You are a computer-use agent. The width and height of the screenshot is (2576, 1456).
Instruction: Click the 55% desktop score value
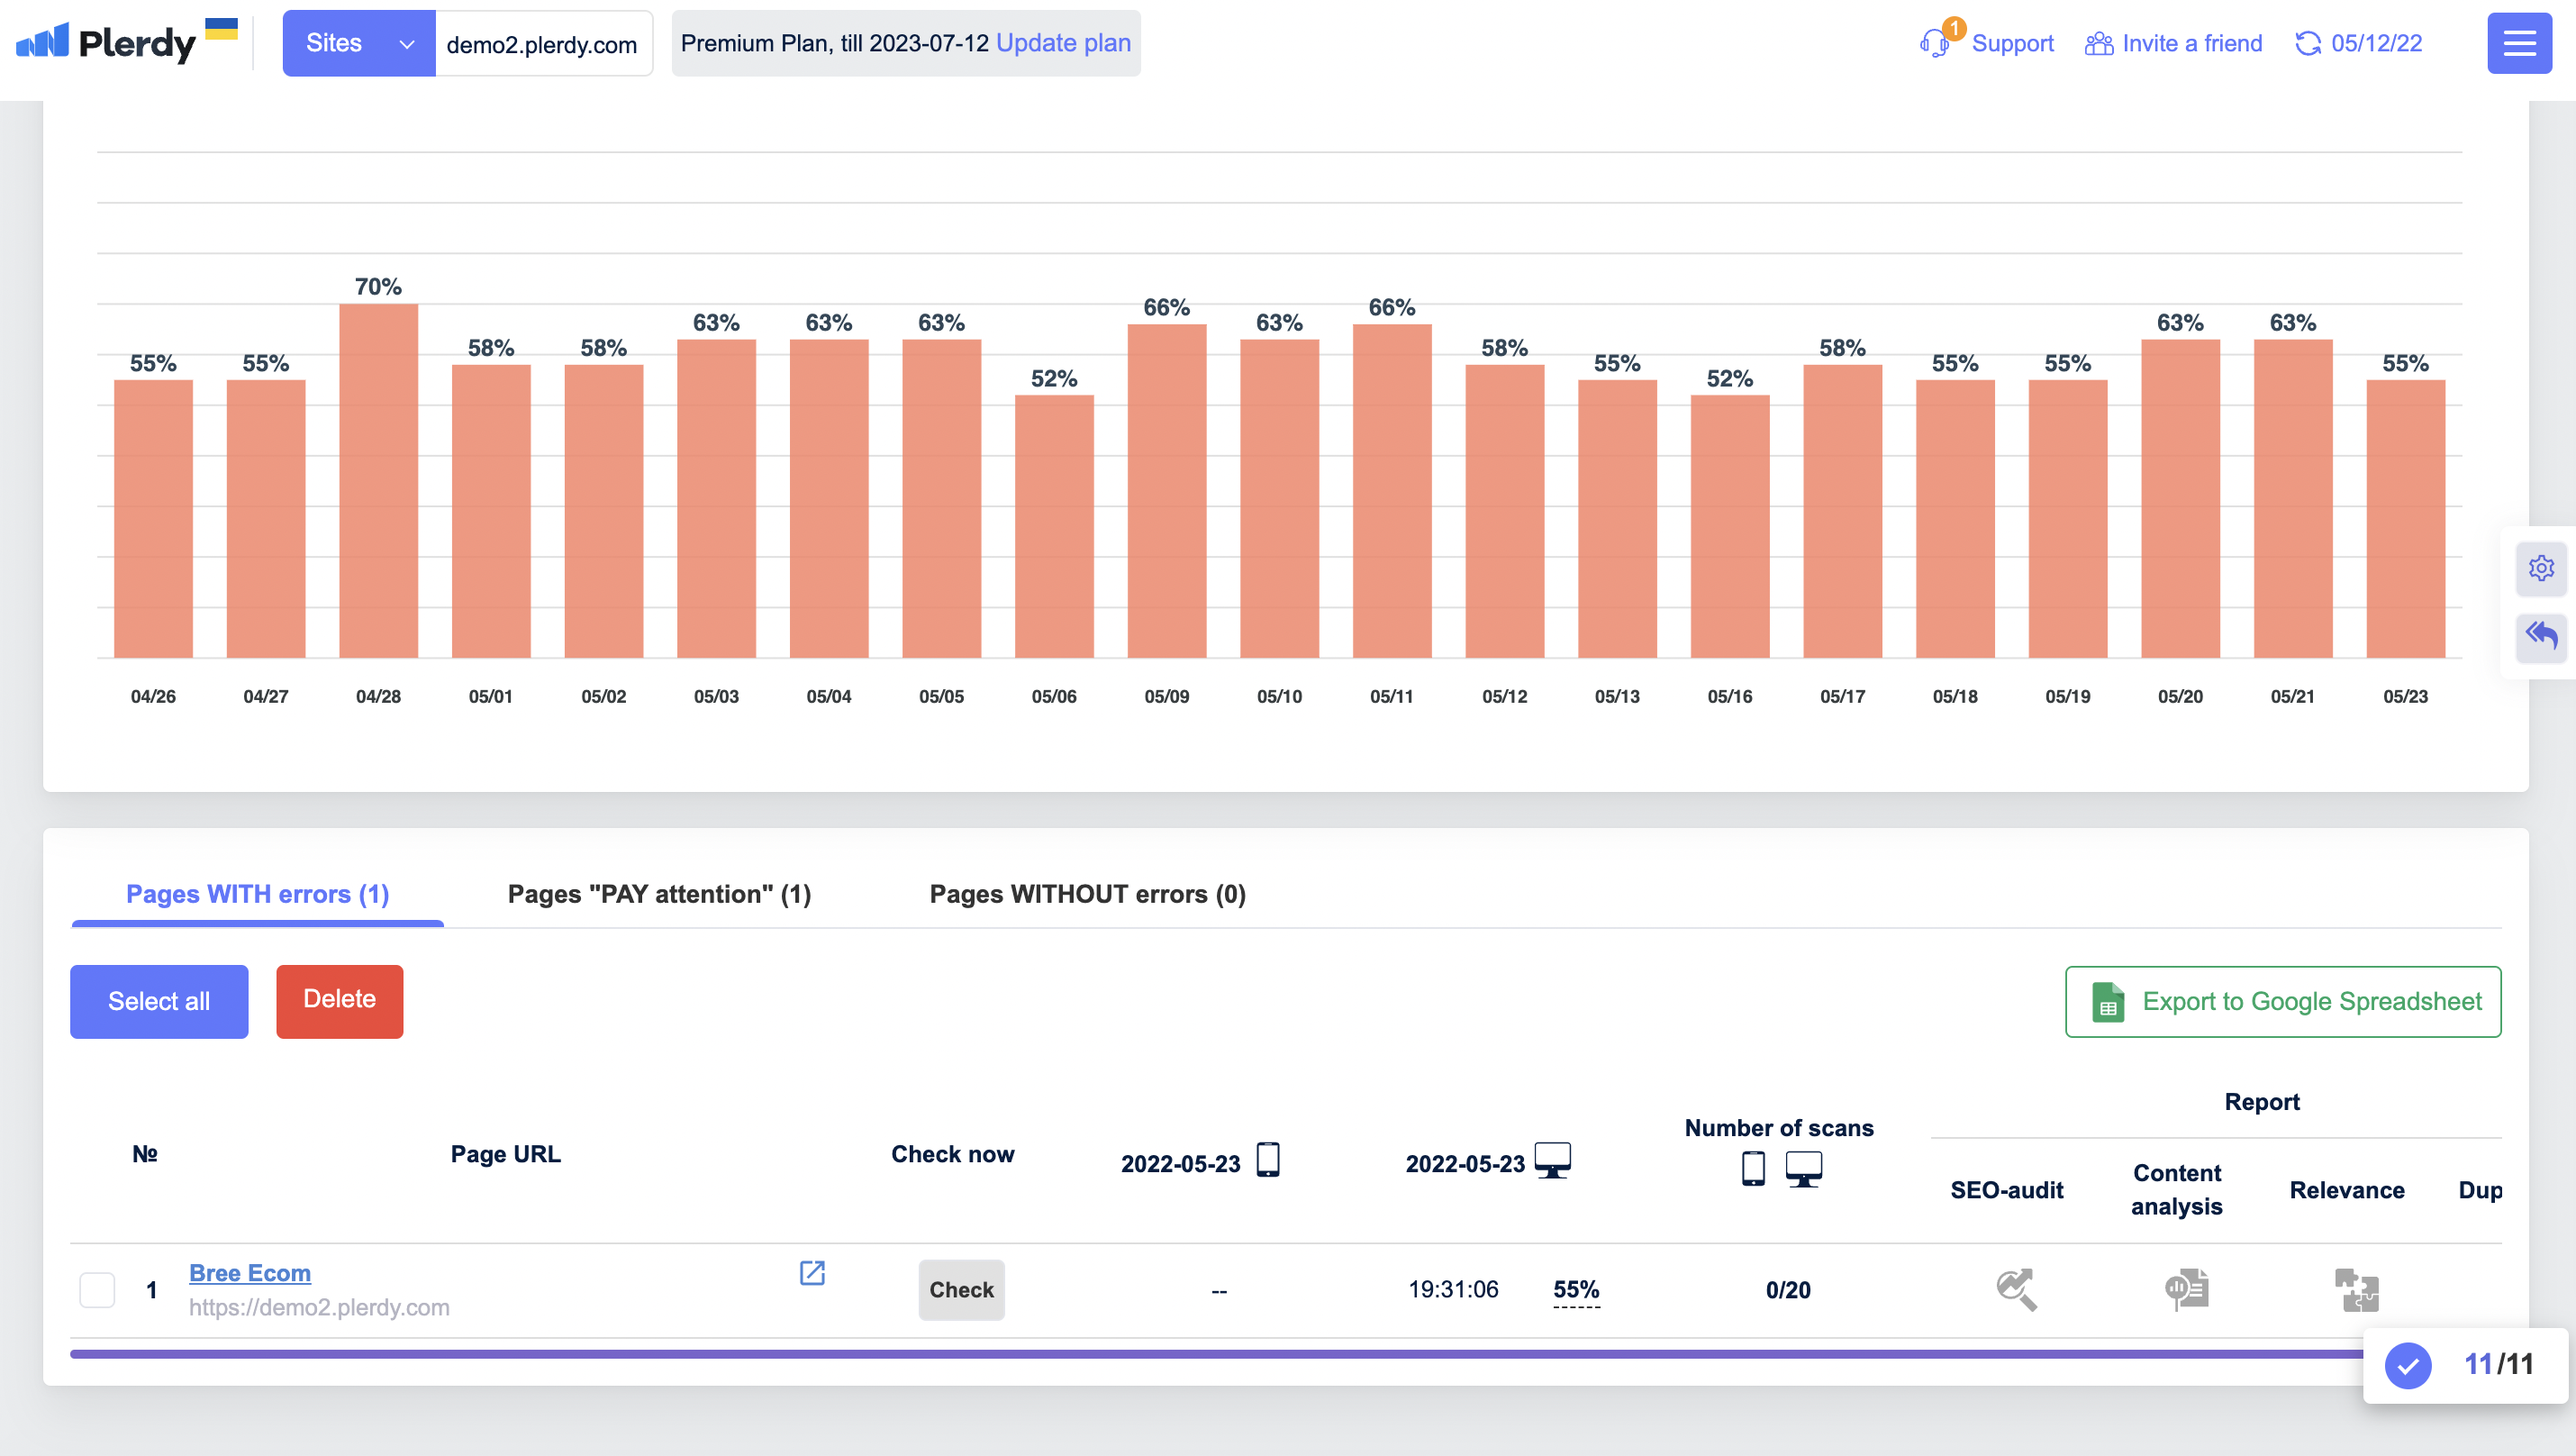point(1576,1289)
